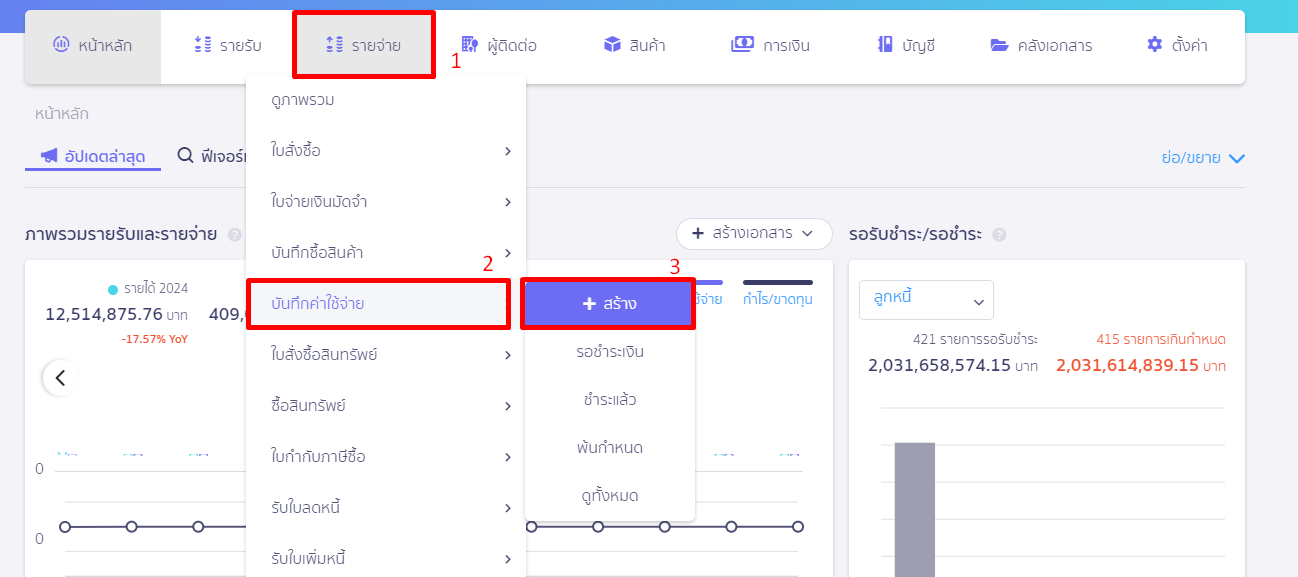Viewport: 1298px width, 577px height.
Task: Click the building icon beside ผู้ติดต่อ
Action: (x=470, y=45)
